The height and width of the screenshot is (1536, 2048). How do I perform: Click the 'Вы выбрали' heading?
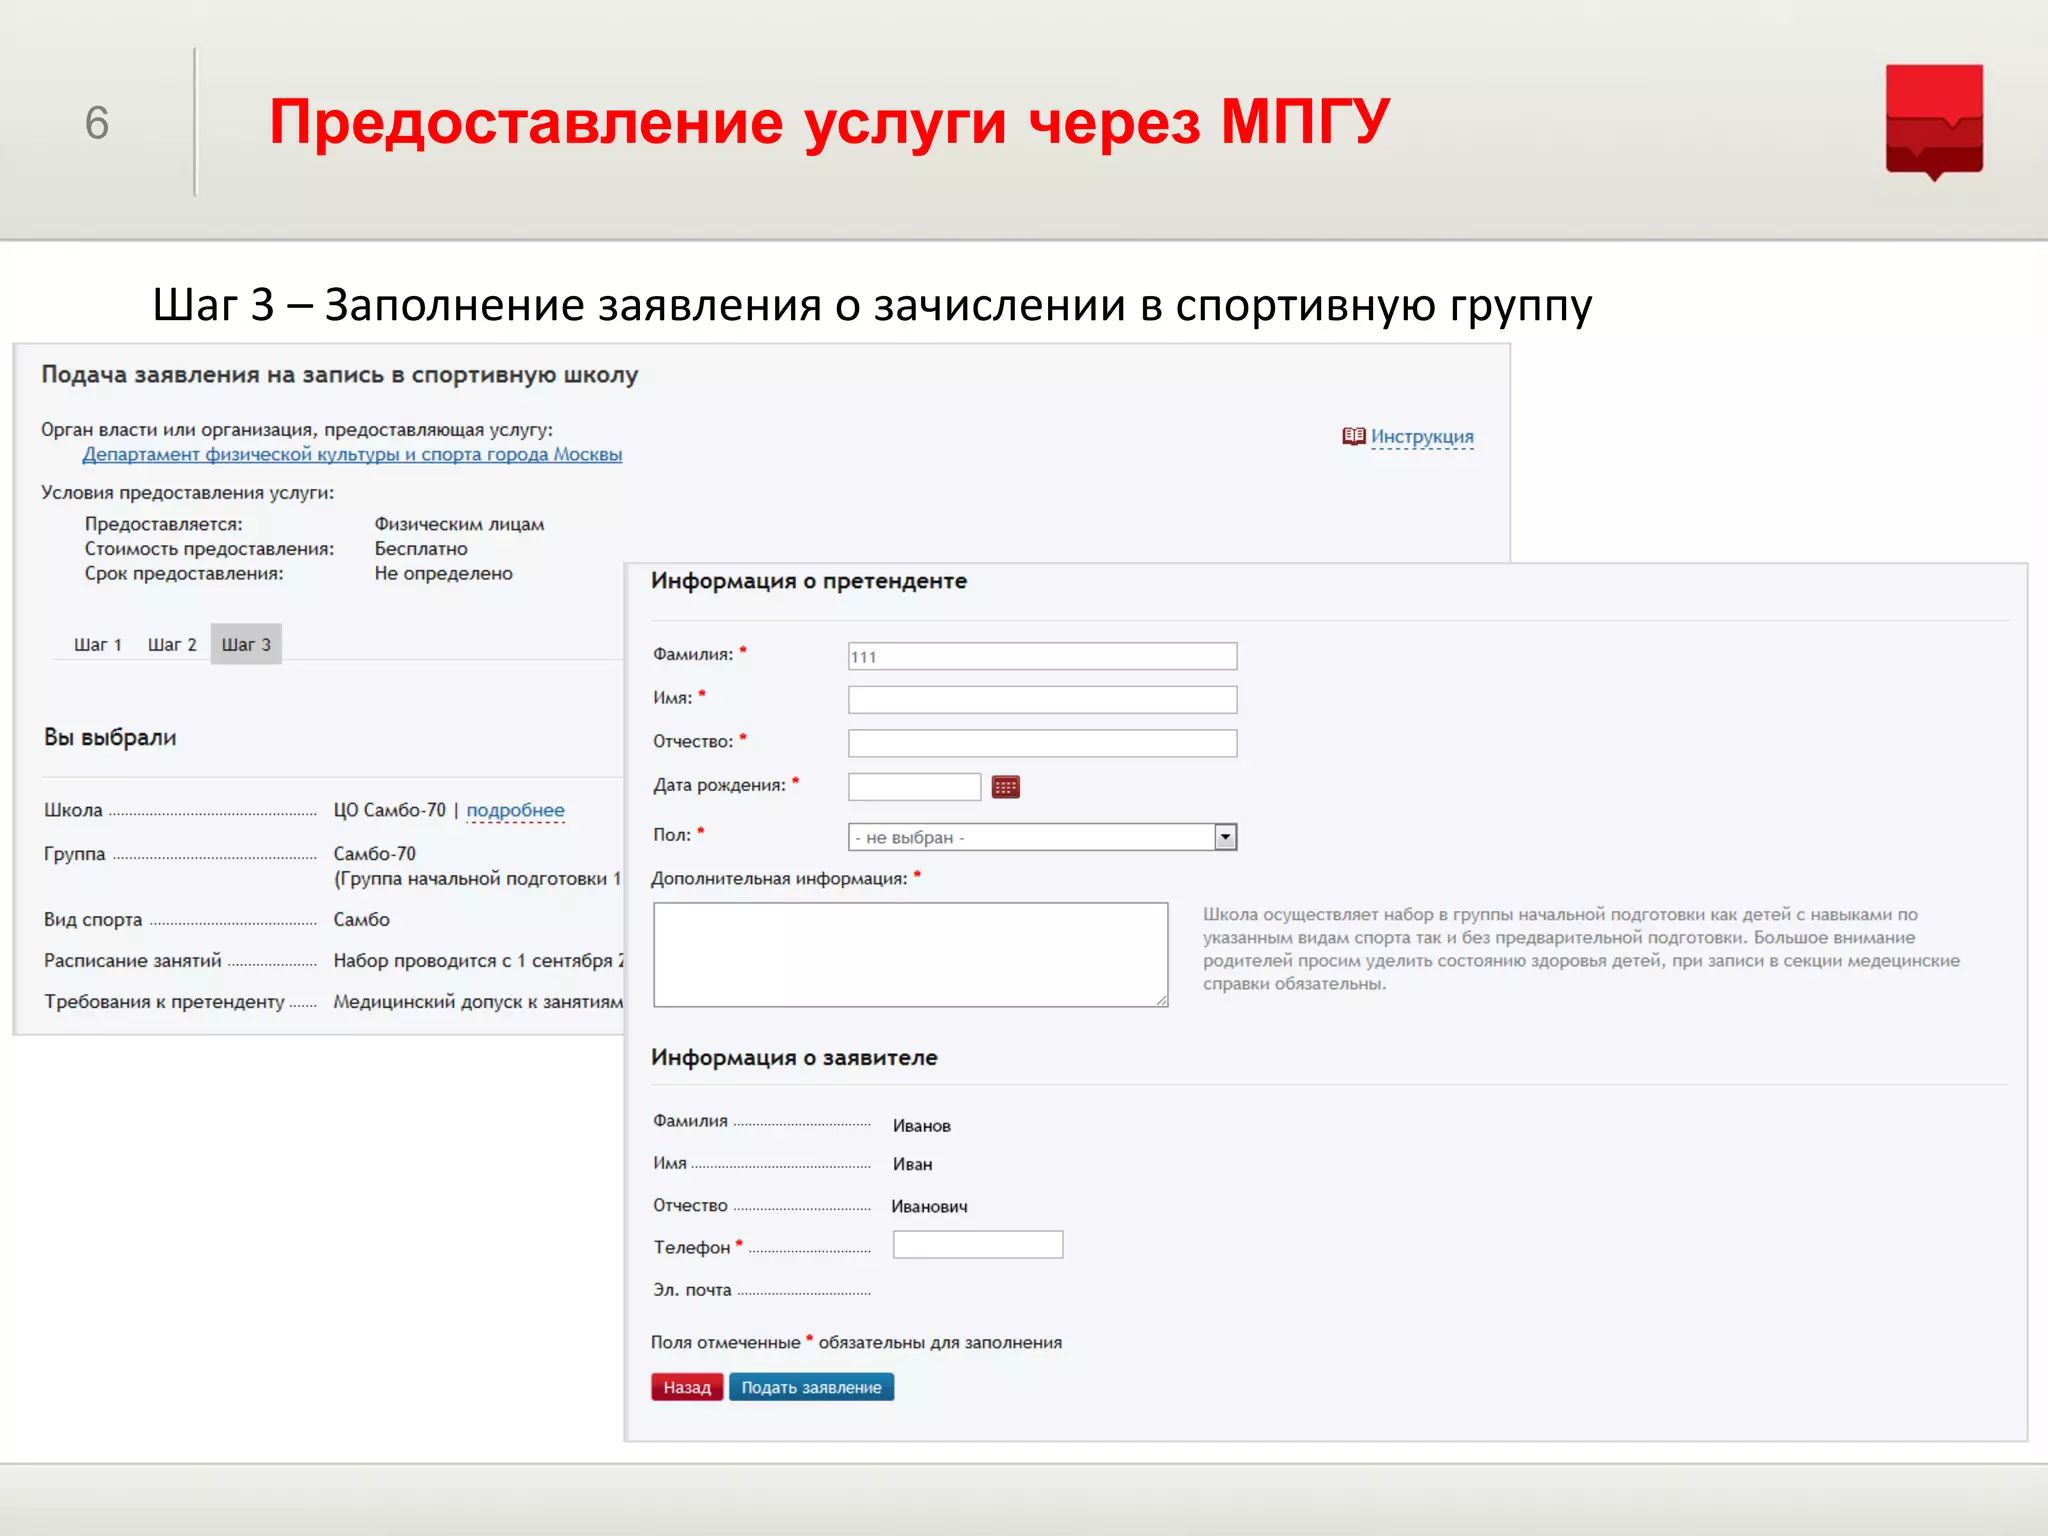(110, 738)
